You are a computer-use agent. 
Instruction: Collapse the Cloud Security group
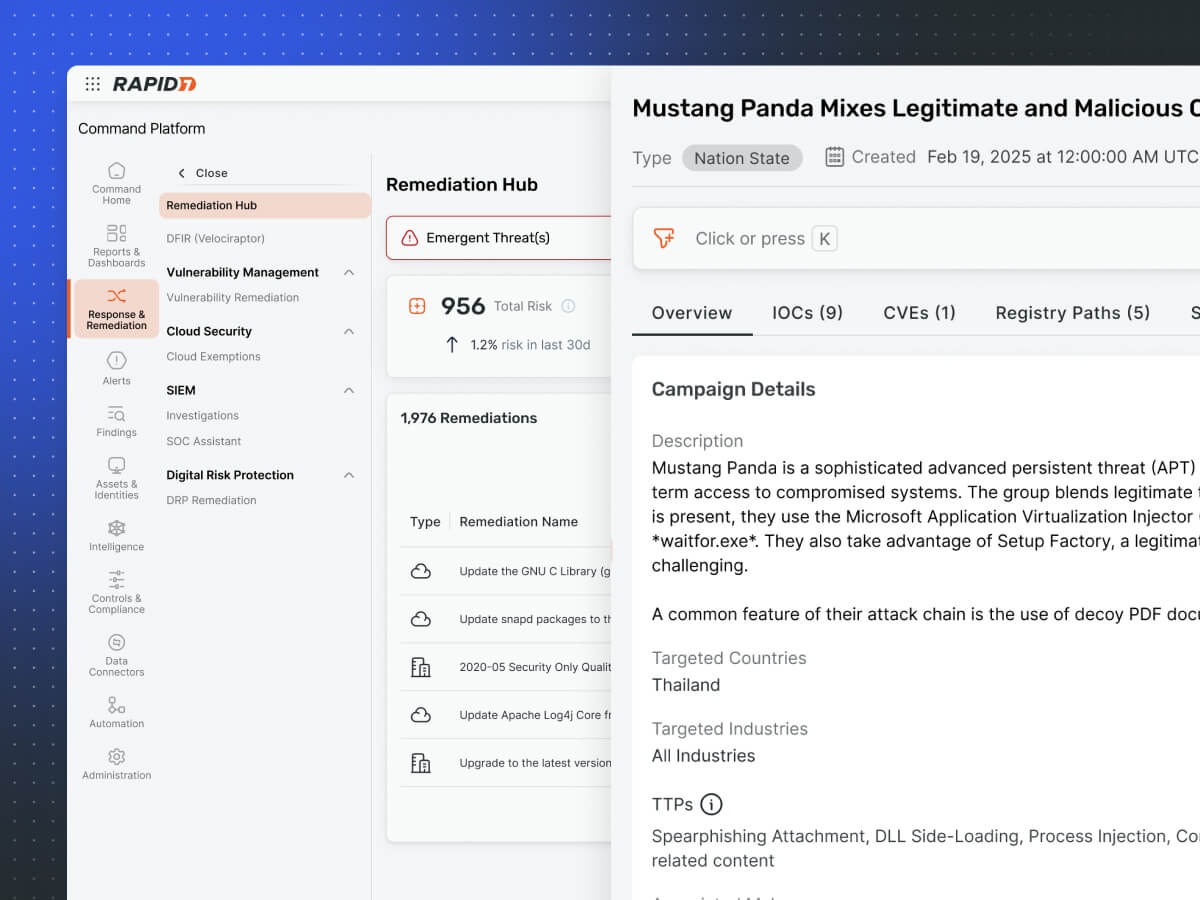tap(349, 331)
